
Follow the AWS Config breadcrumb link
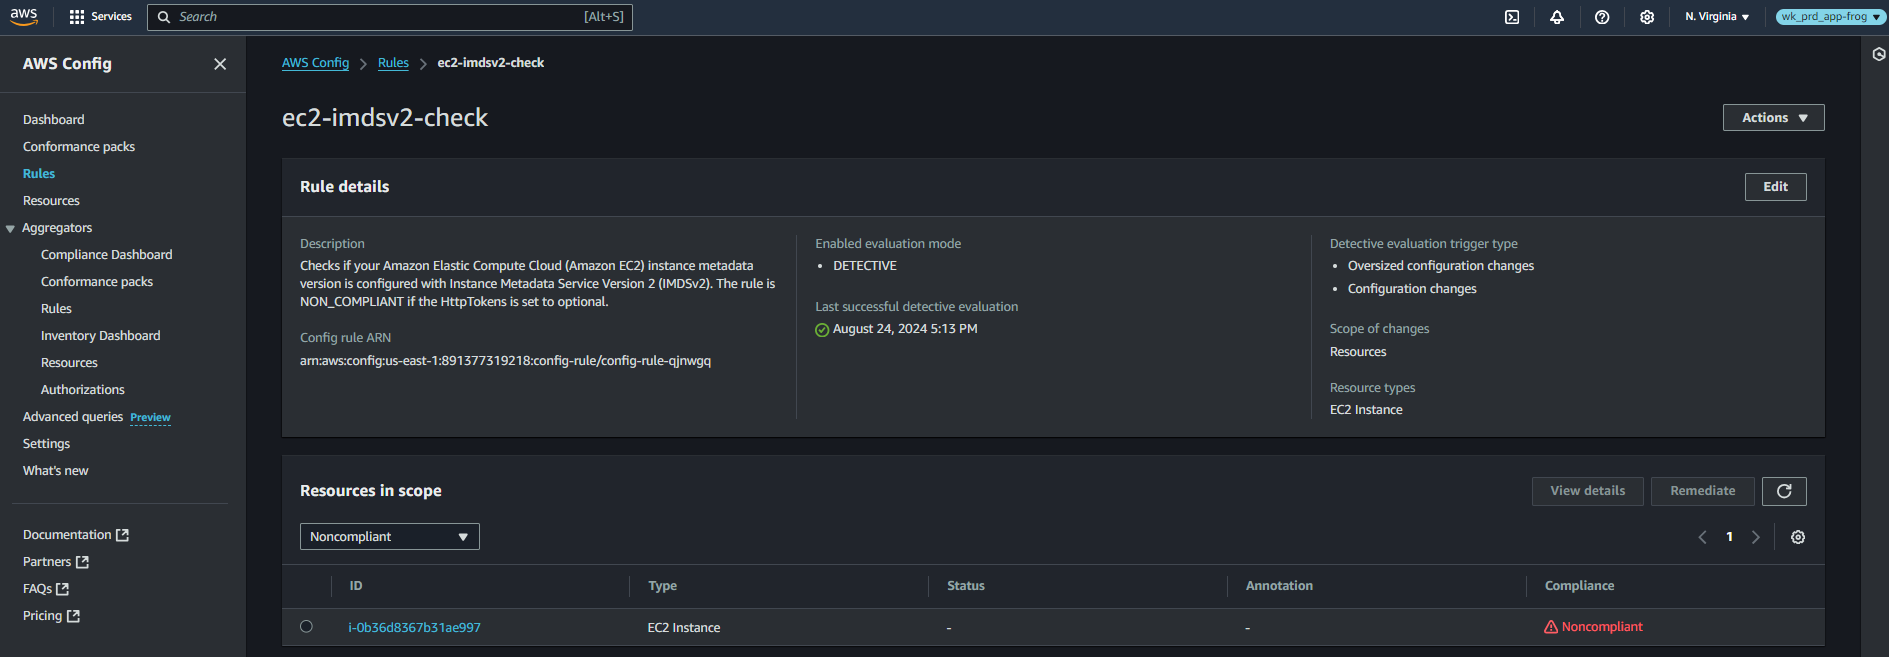pyautogui.click(x=315, y=63)
